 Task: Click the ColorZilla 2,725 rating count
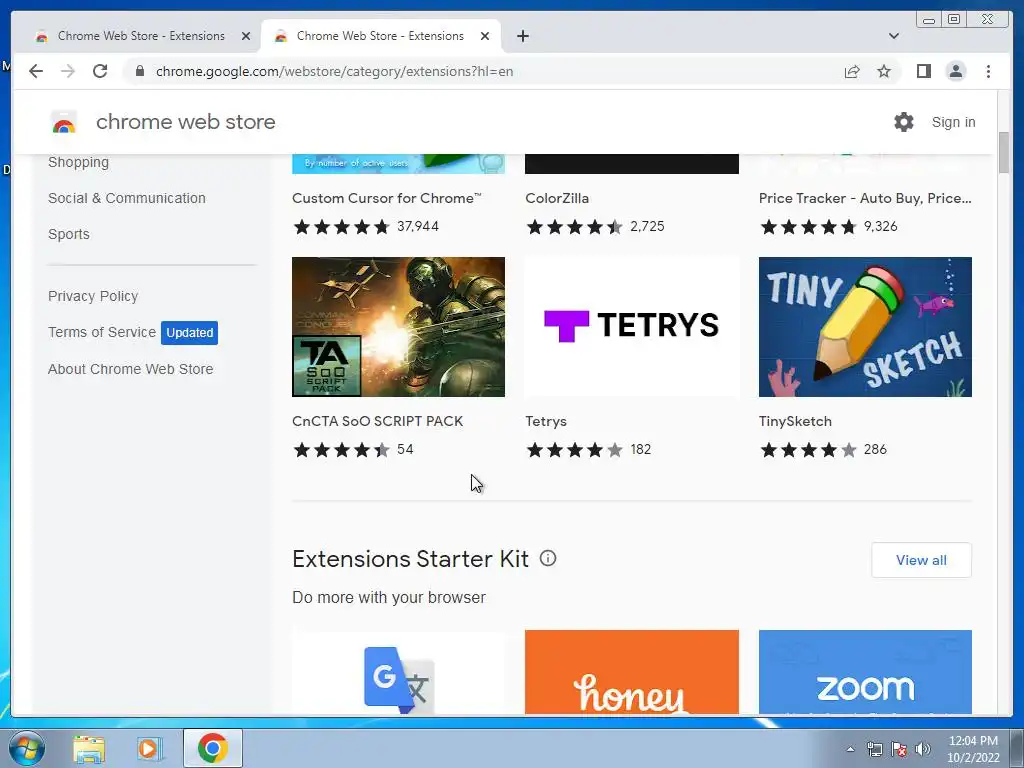pos(647,226)
